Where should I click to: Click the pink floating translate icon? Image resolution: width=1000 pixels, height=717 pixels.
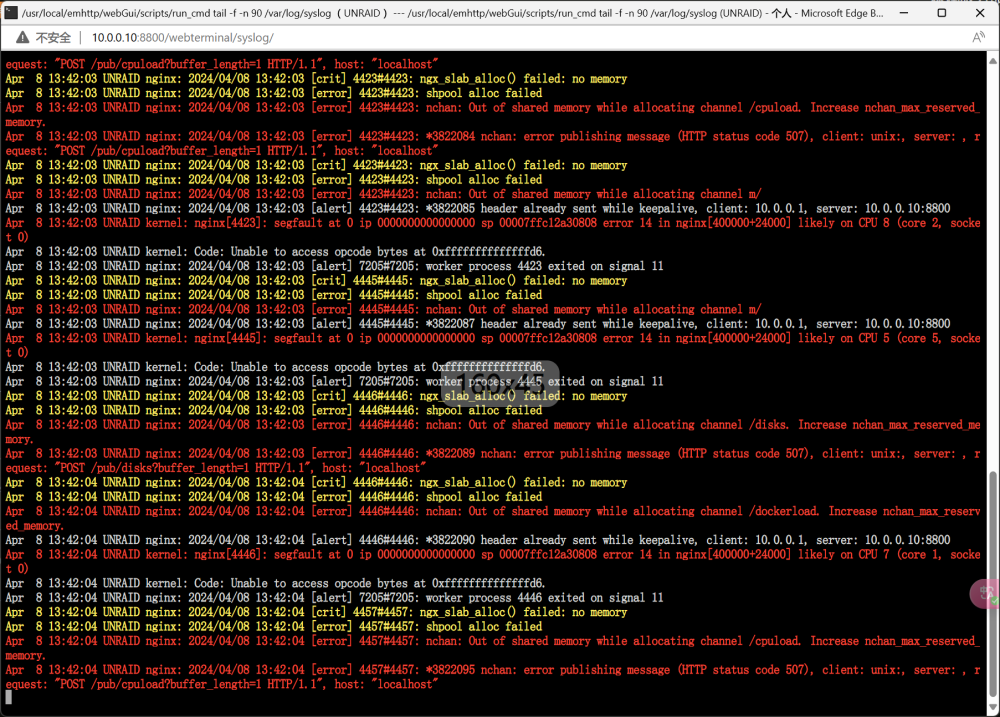[x=985, y=594]
